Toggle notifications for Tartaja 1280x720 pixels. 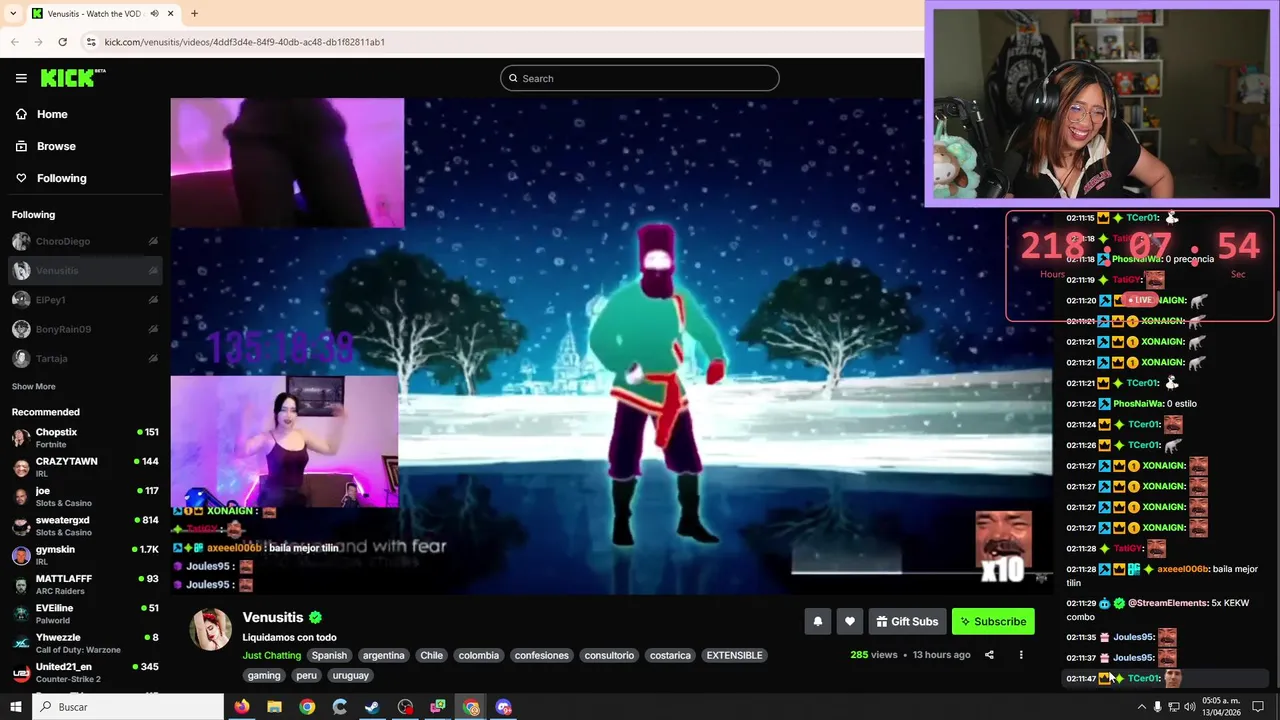(x=153, y=358)
